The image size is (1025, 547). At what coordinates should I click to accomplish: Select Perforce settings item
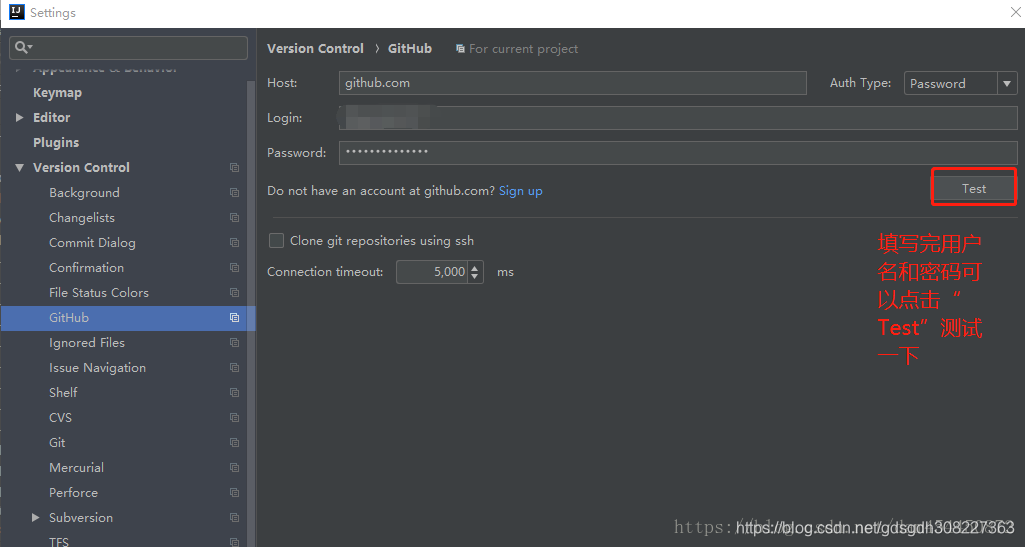click(x=73, y=493)
